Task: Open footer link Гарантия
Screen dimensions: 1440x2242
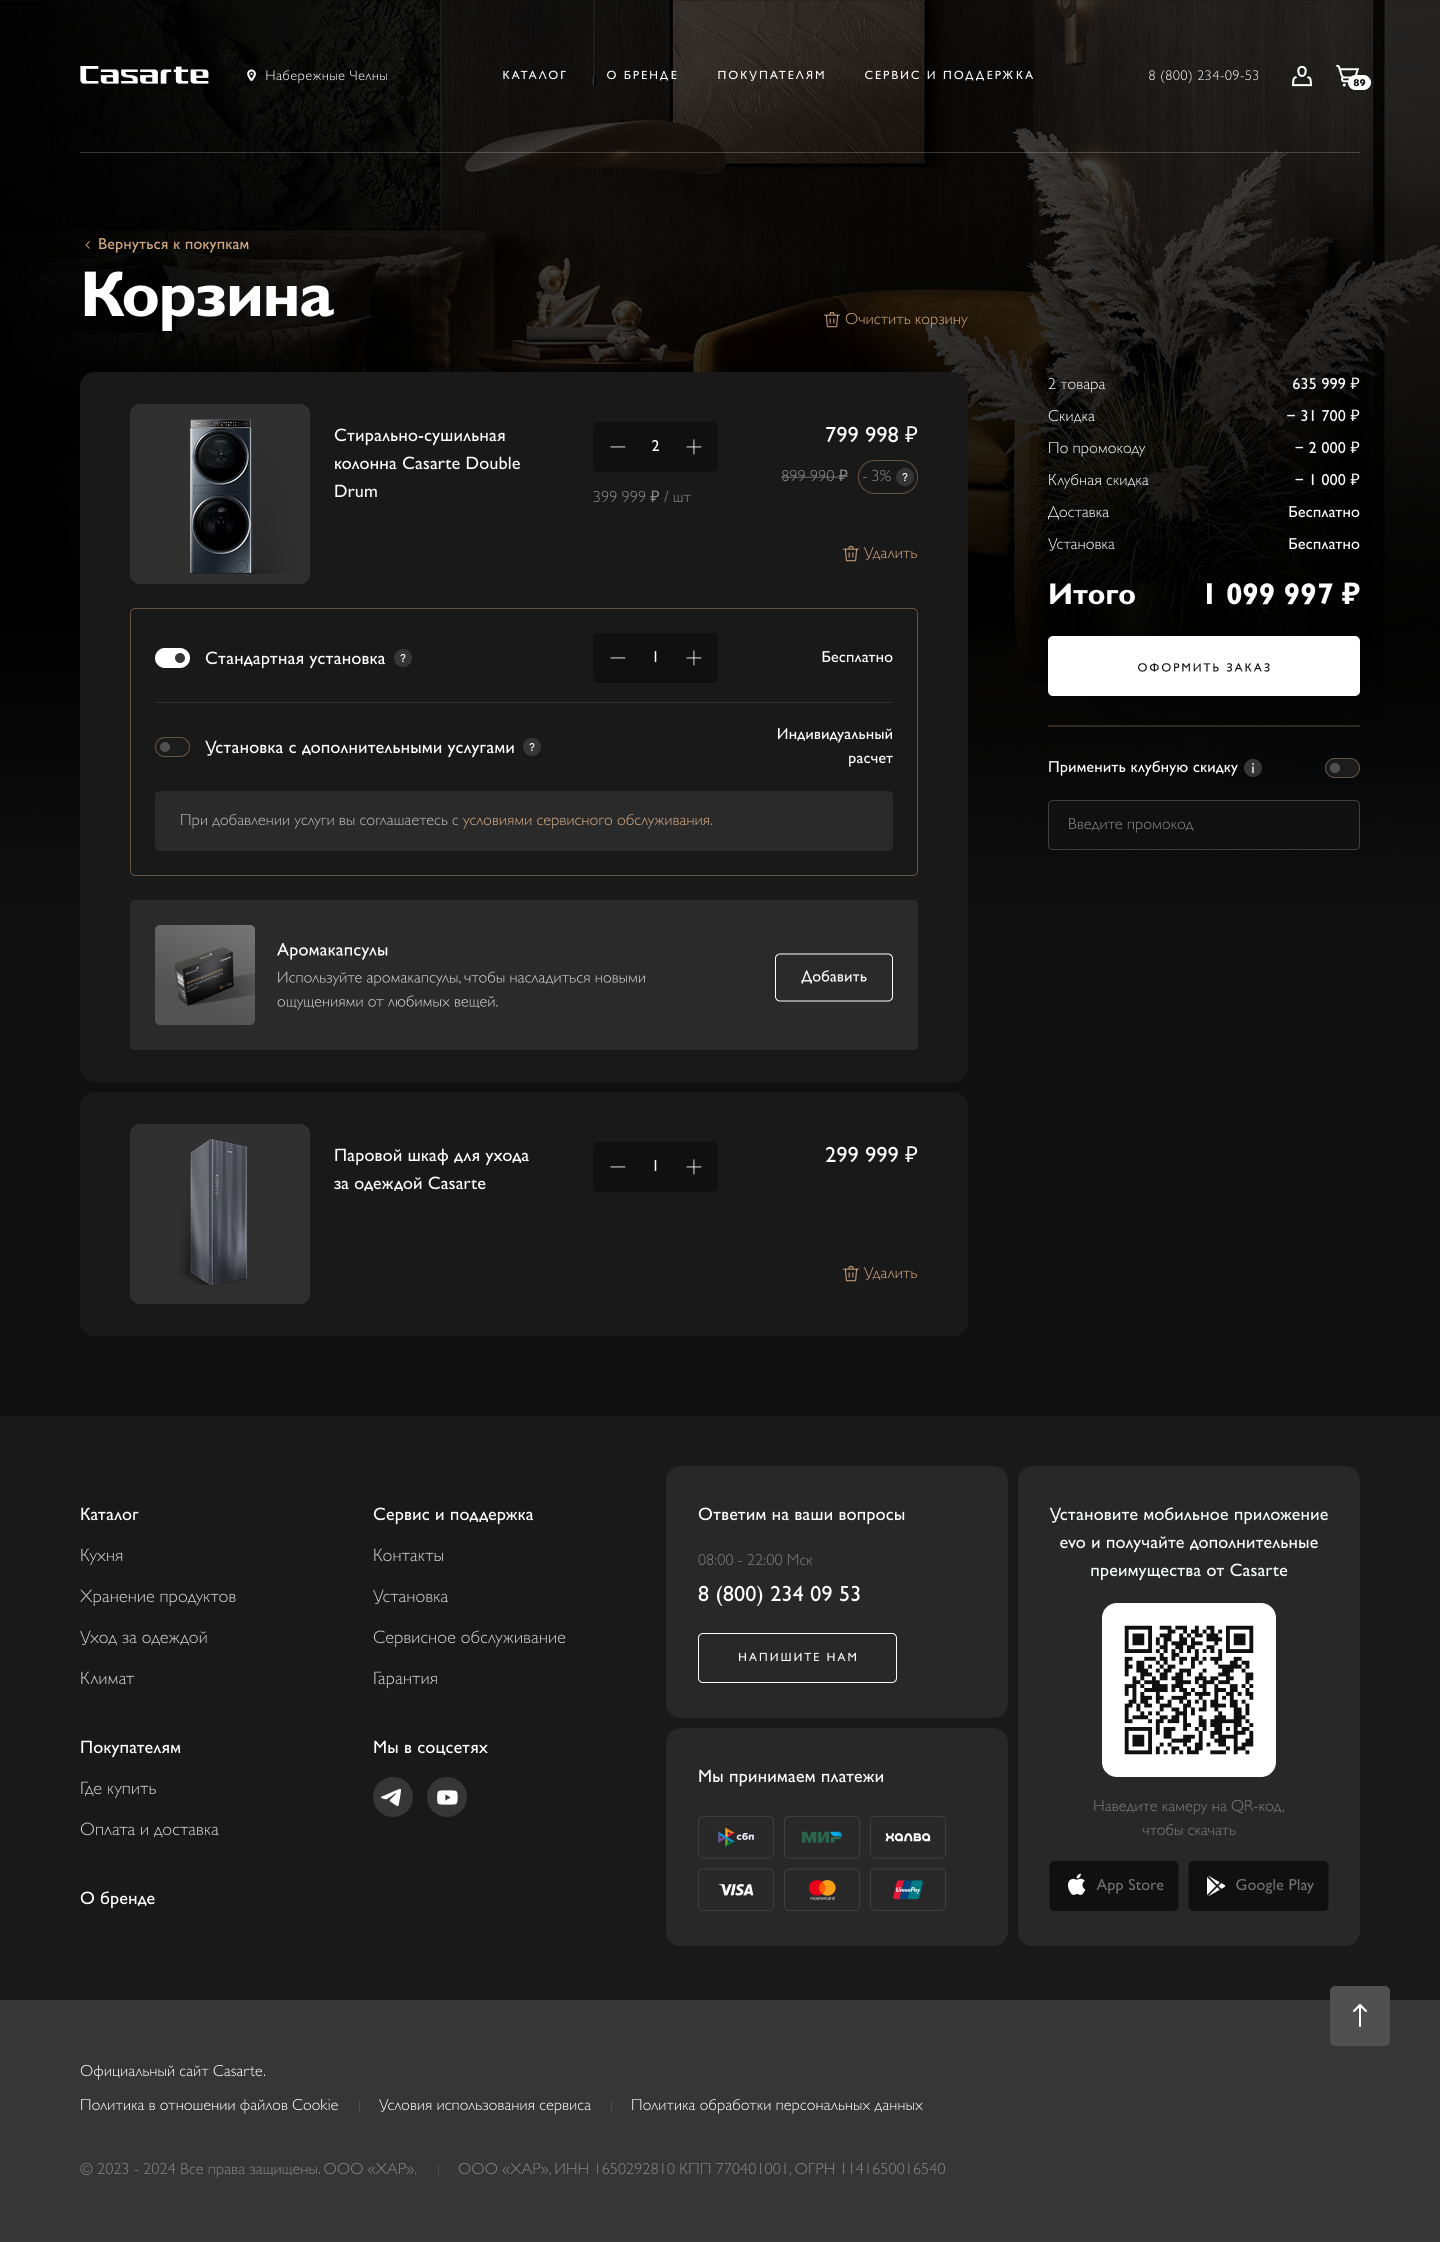Action: [406, 1679]
